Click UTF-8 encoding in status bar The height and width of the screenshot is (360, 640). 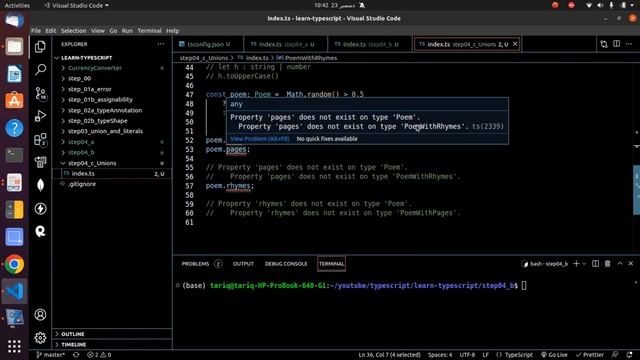(x=467, y=355)
